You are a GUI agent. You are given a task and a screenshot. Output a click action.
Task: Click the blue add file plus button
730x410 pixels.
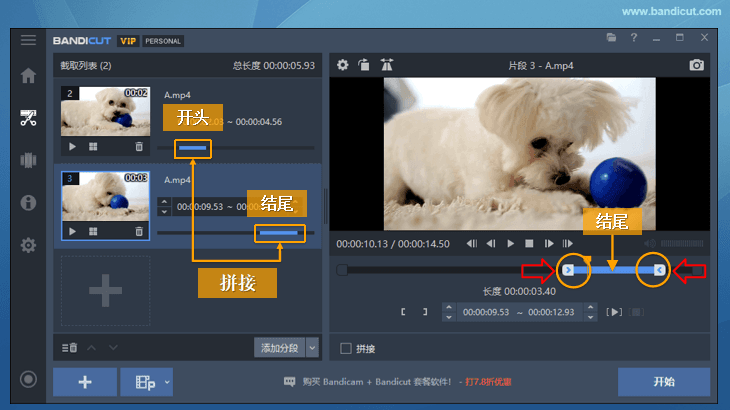coord(84,382)
